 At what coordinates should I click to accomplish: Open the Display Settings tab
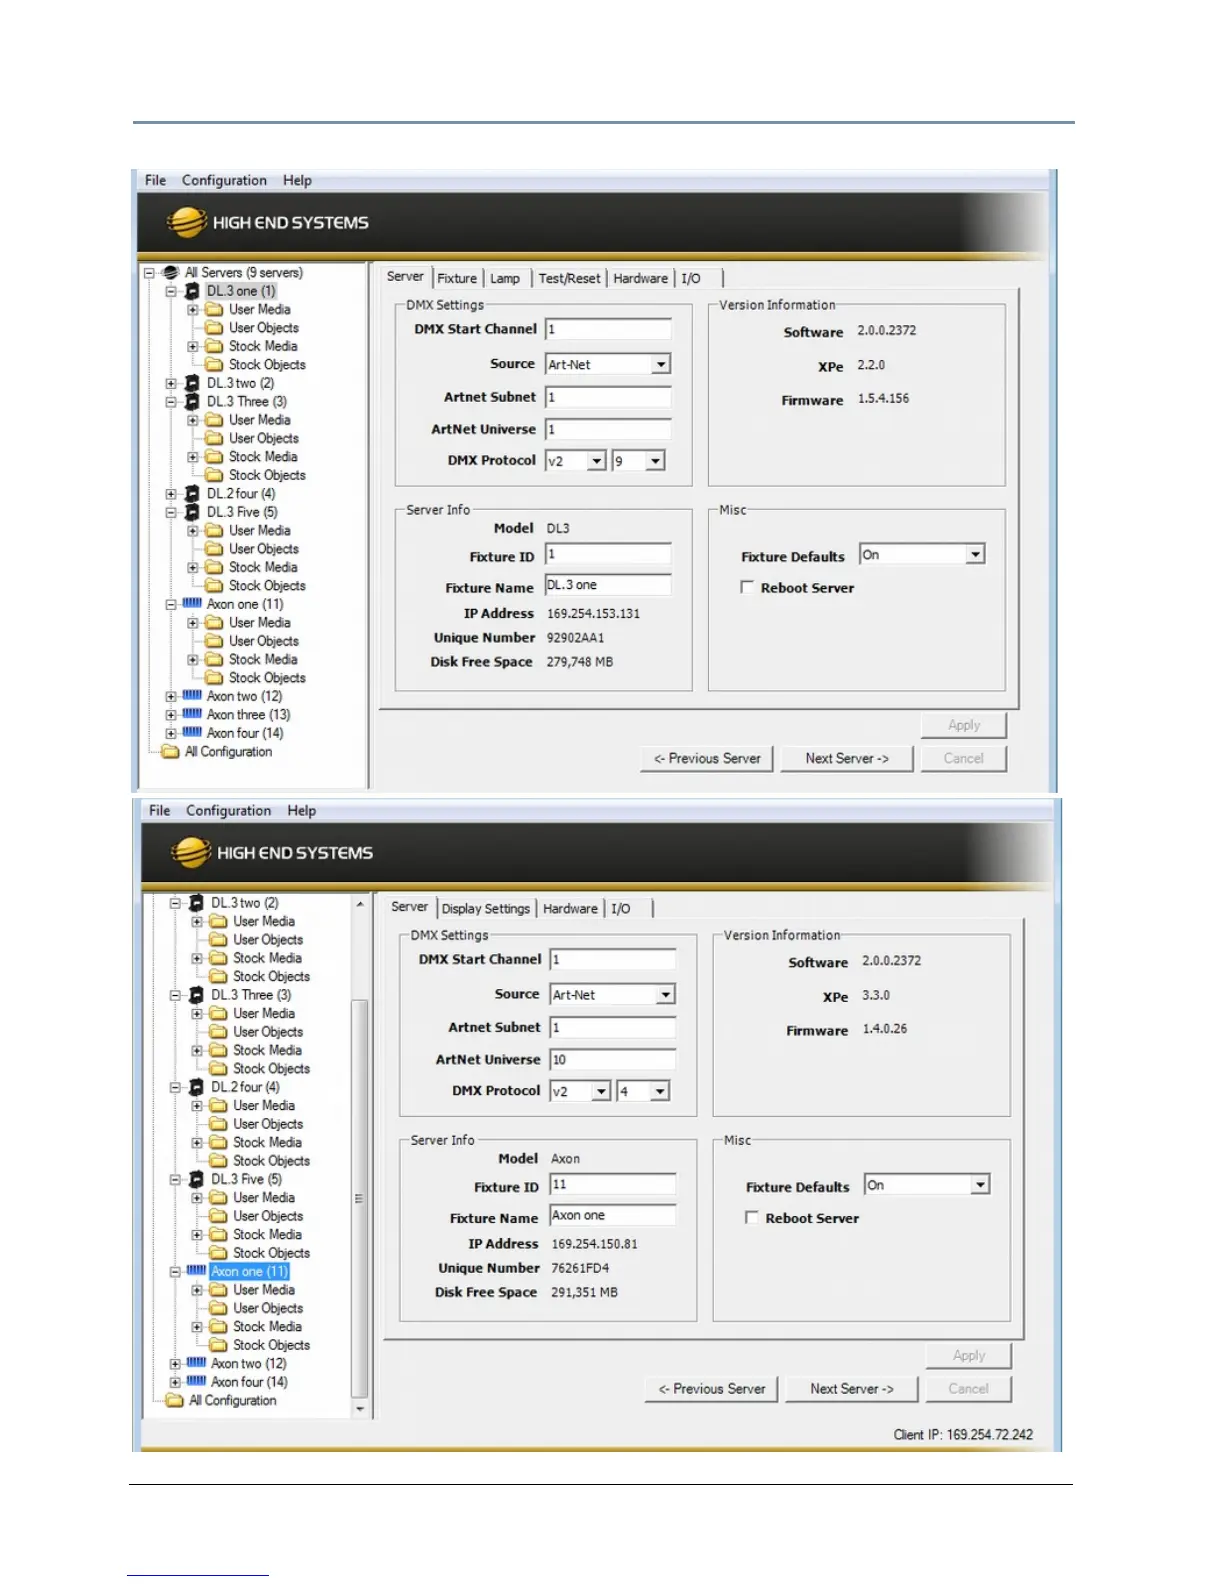pyautogui.click(x=486, y=908)
